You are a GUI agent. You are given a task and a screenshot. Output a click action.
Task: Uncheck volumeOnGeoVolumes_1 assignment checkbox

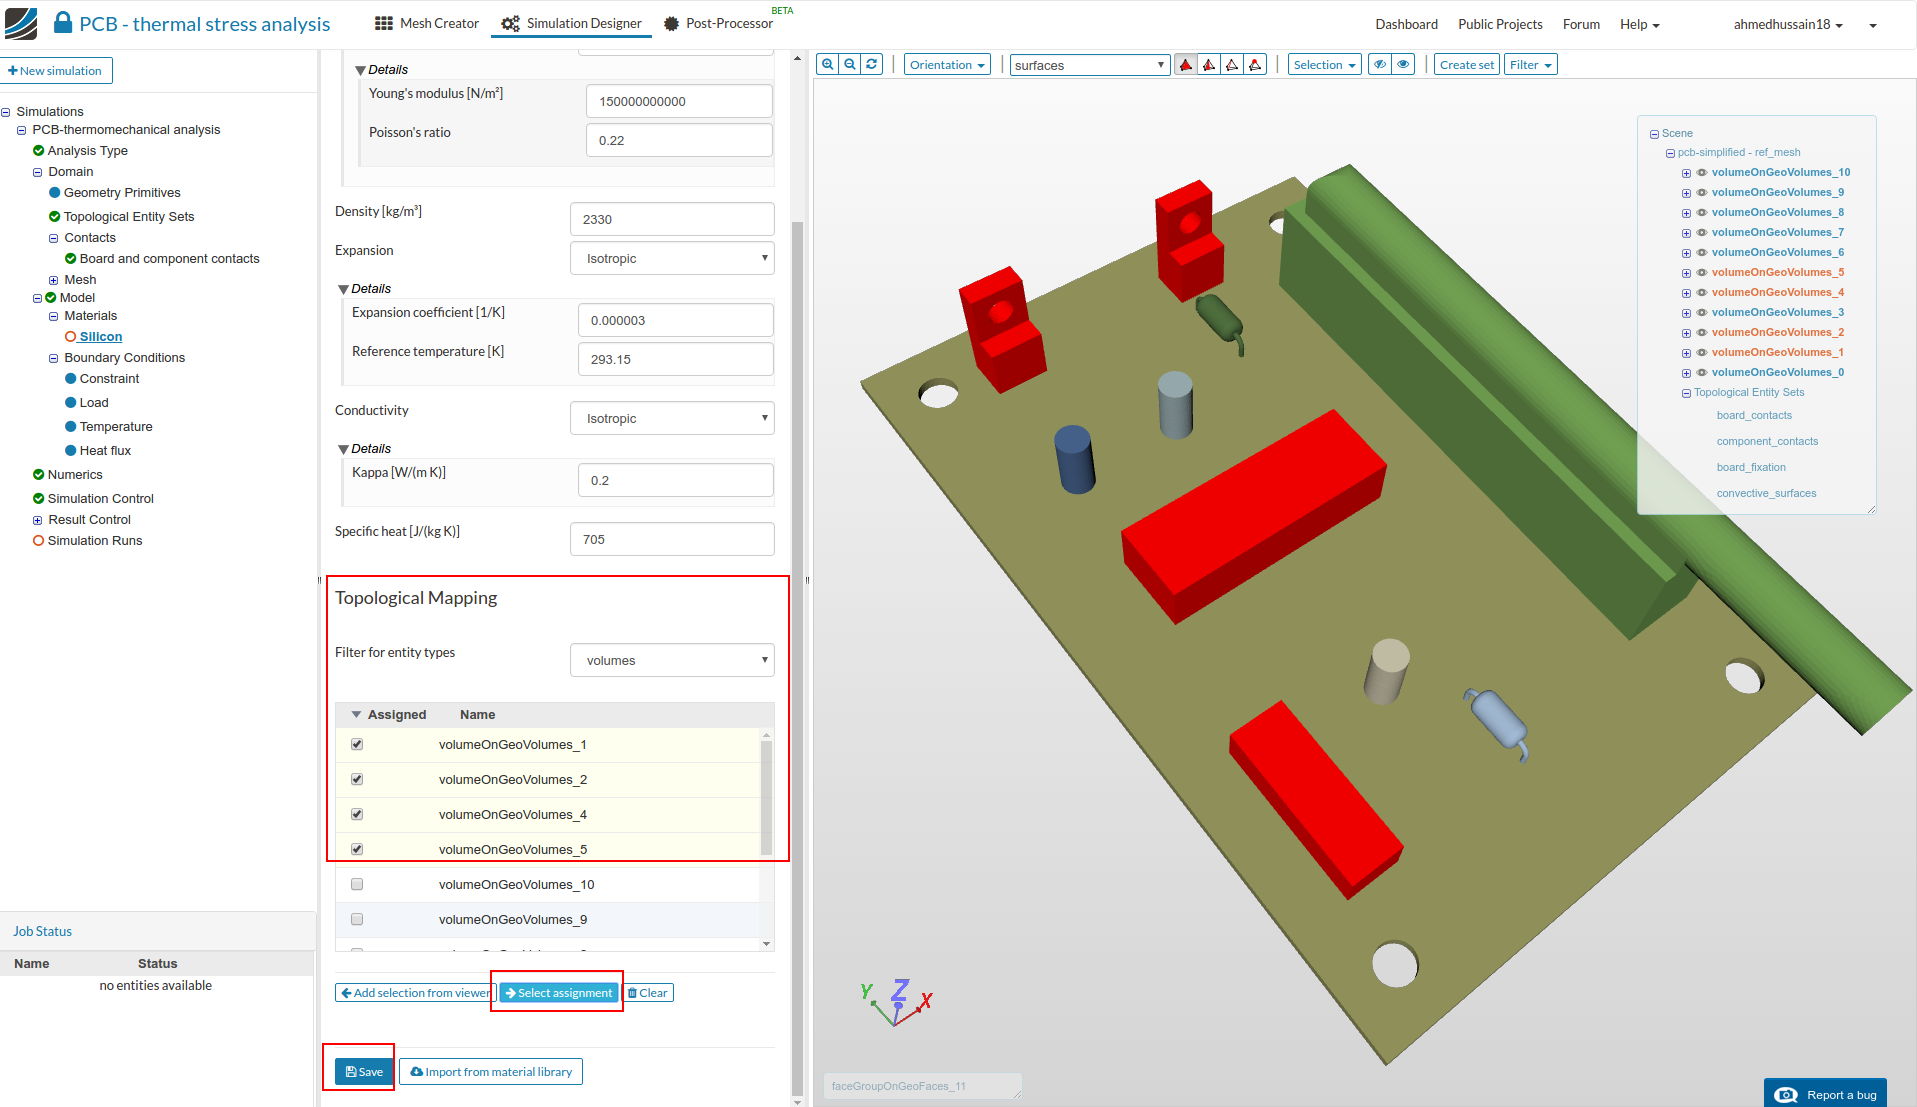(357, 745)
